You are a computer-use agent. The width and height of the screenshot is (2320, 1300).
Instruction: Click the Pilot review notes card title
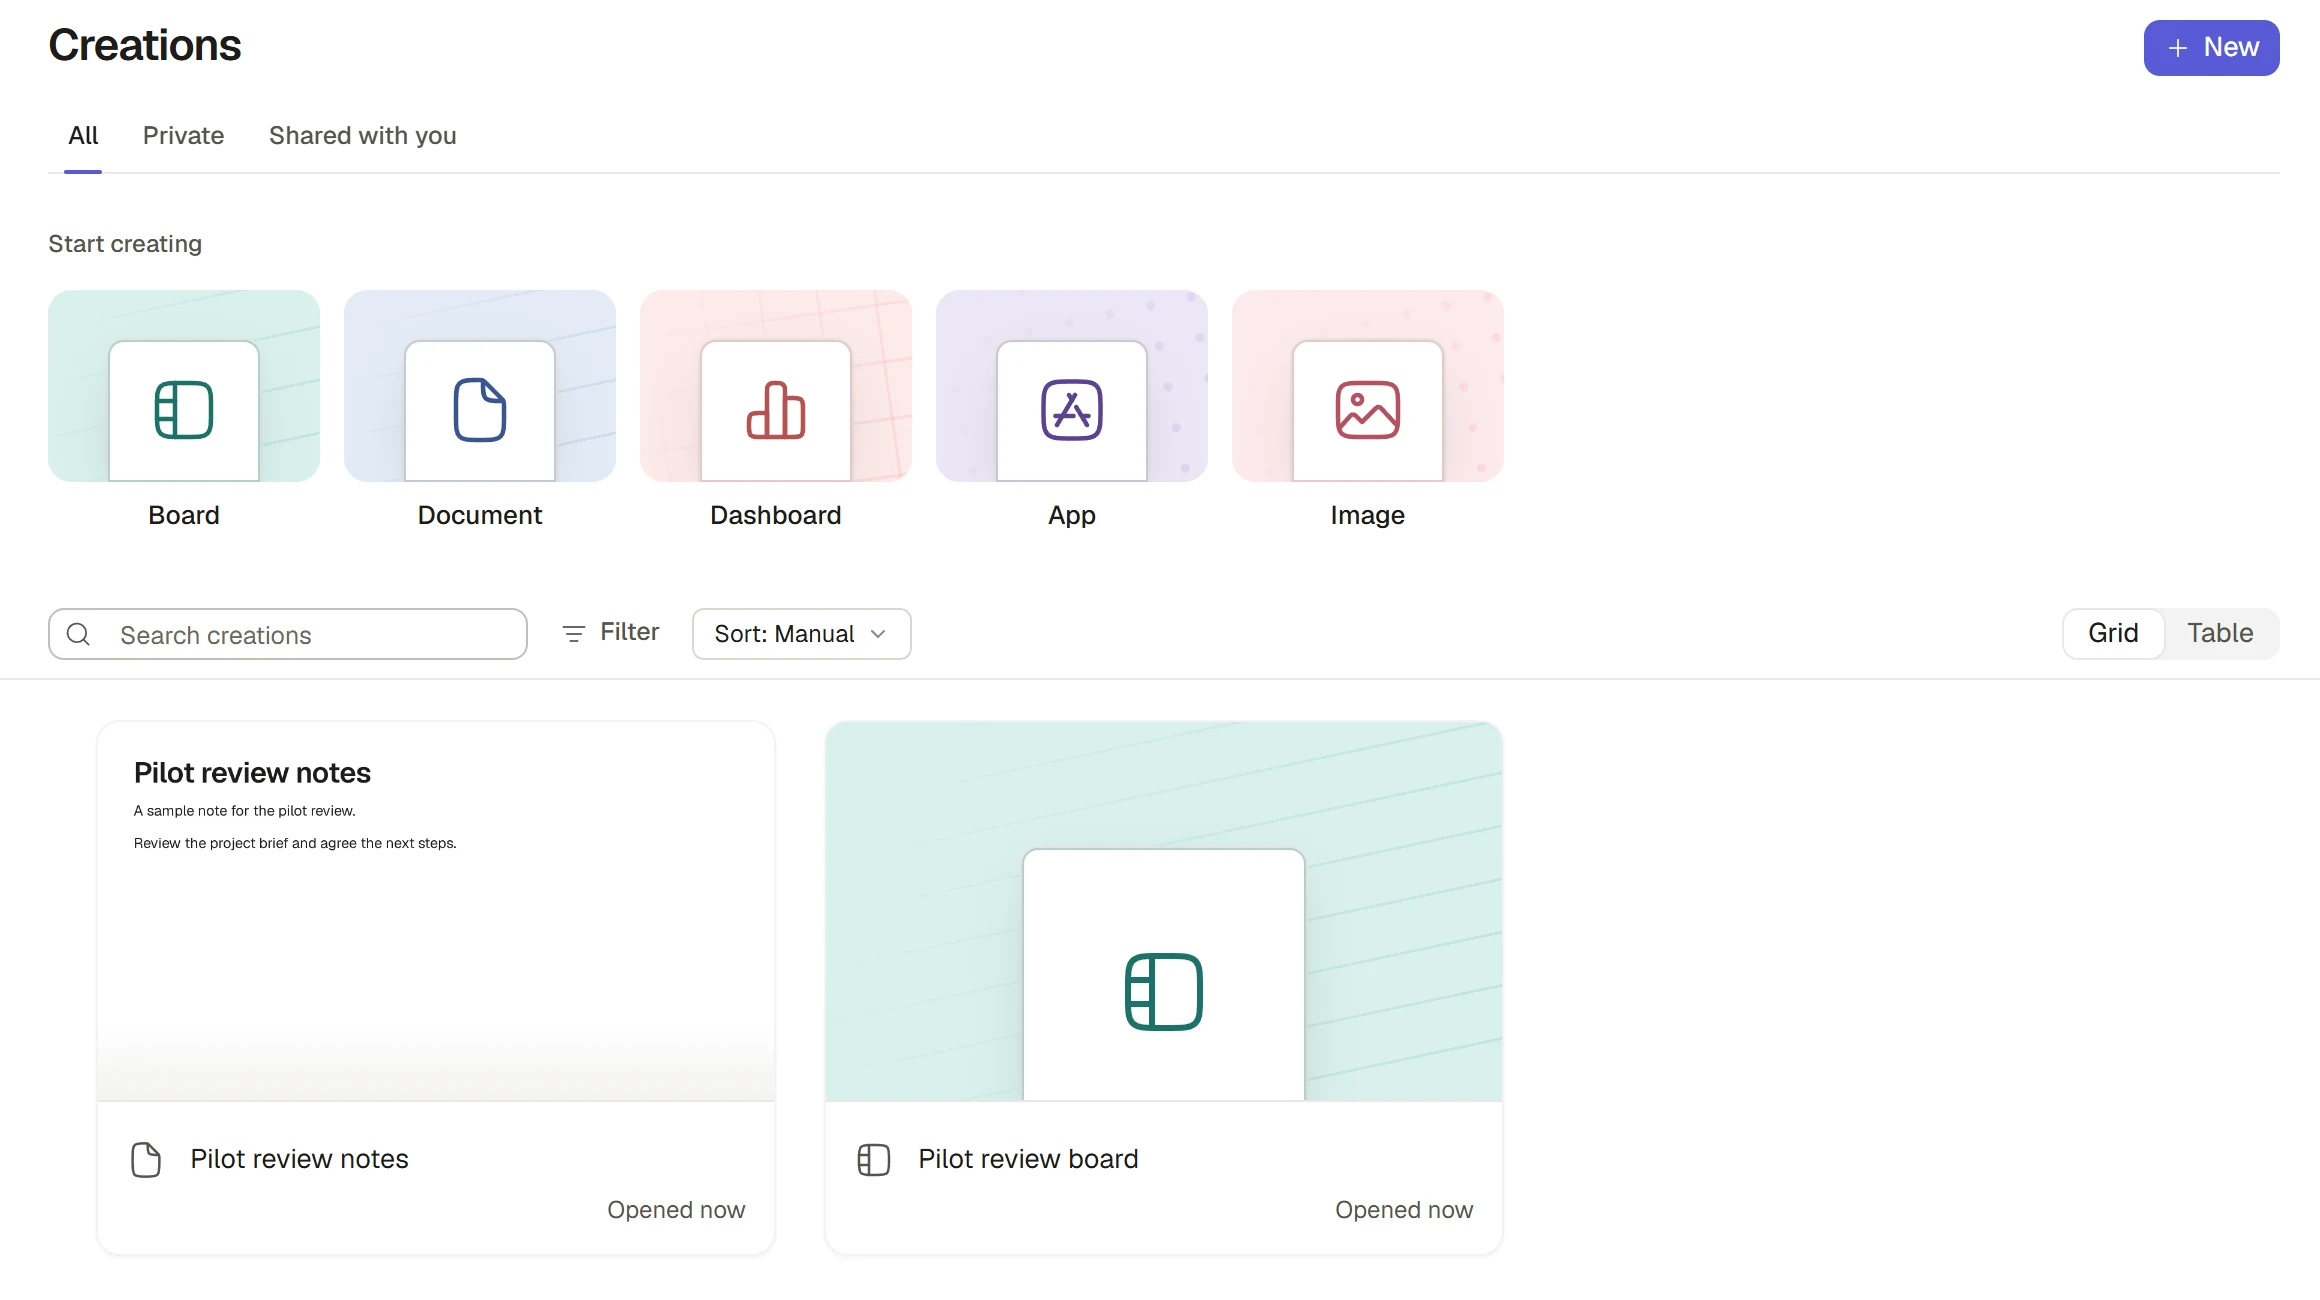click(x=300, y=1159)
